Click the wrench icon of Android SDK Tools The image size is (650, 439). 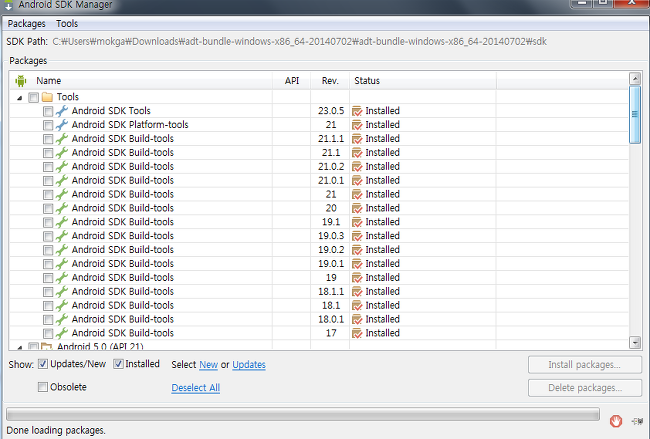coord(62,111)
